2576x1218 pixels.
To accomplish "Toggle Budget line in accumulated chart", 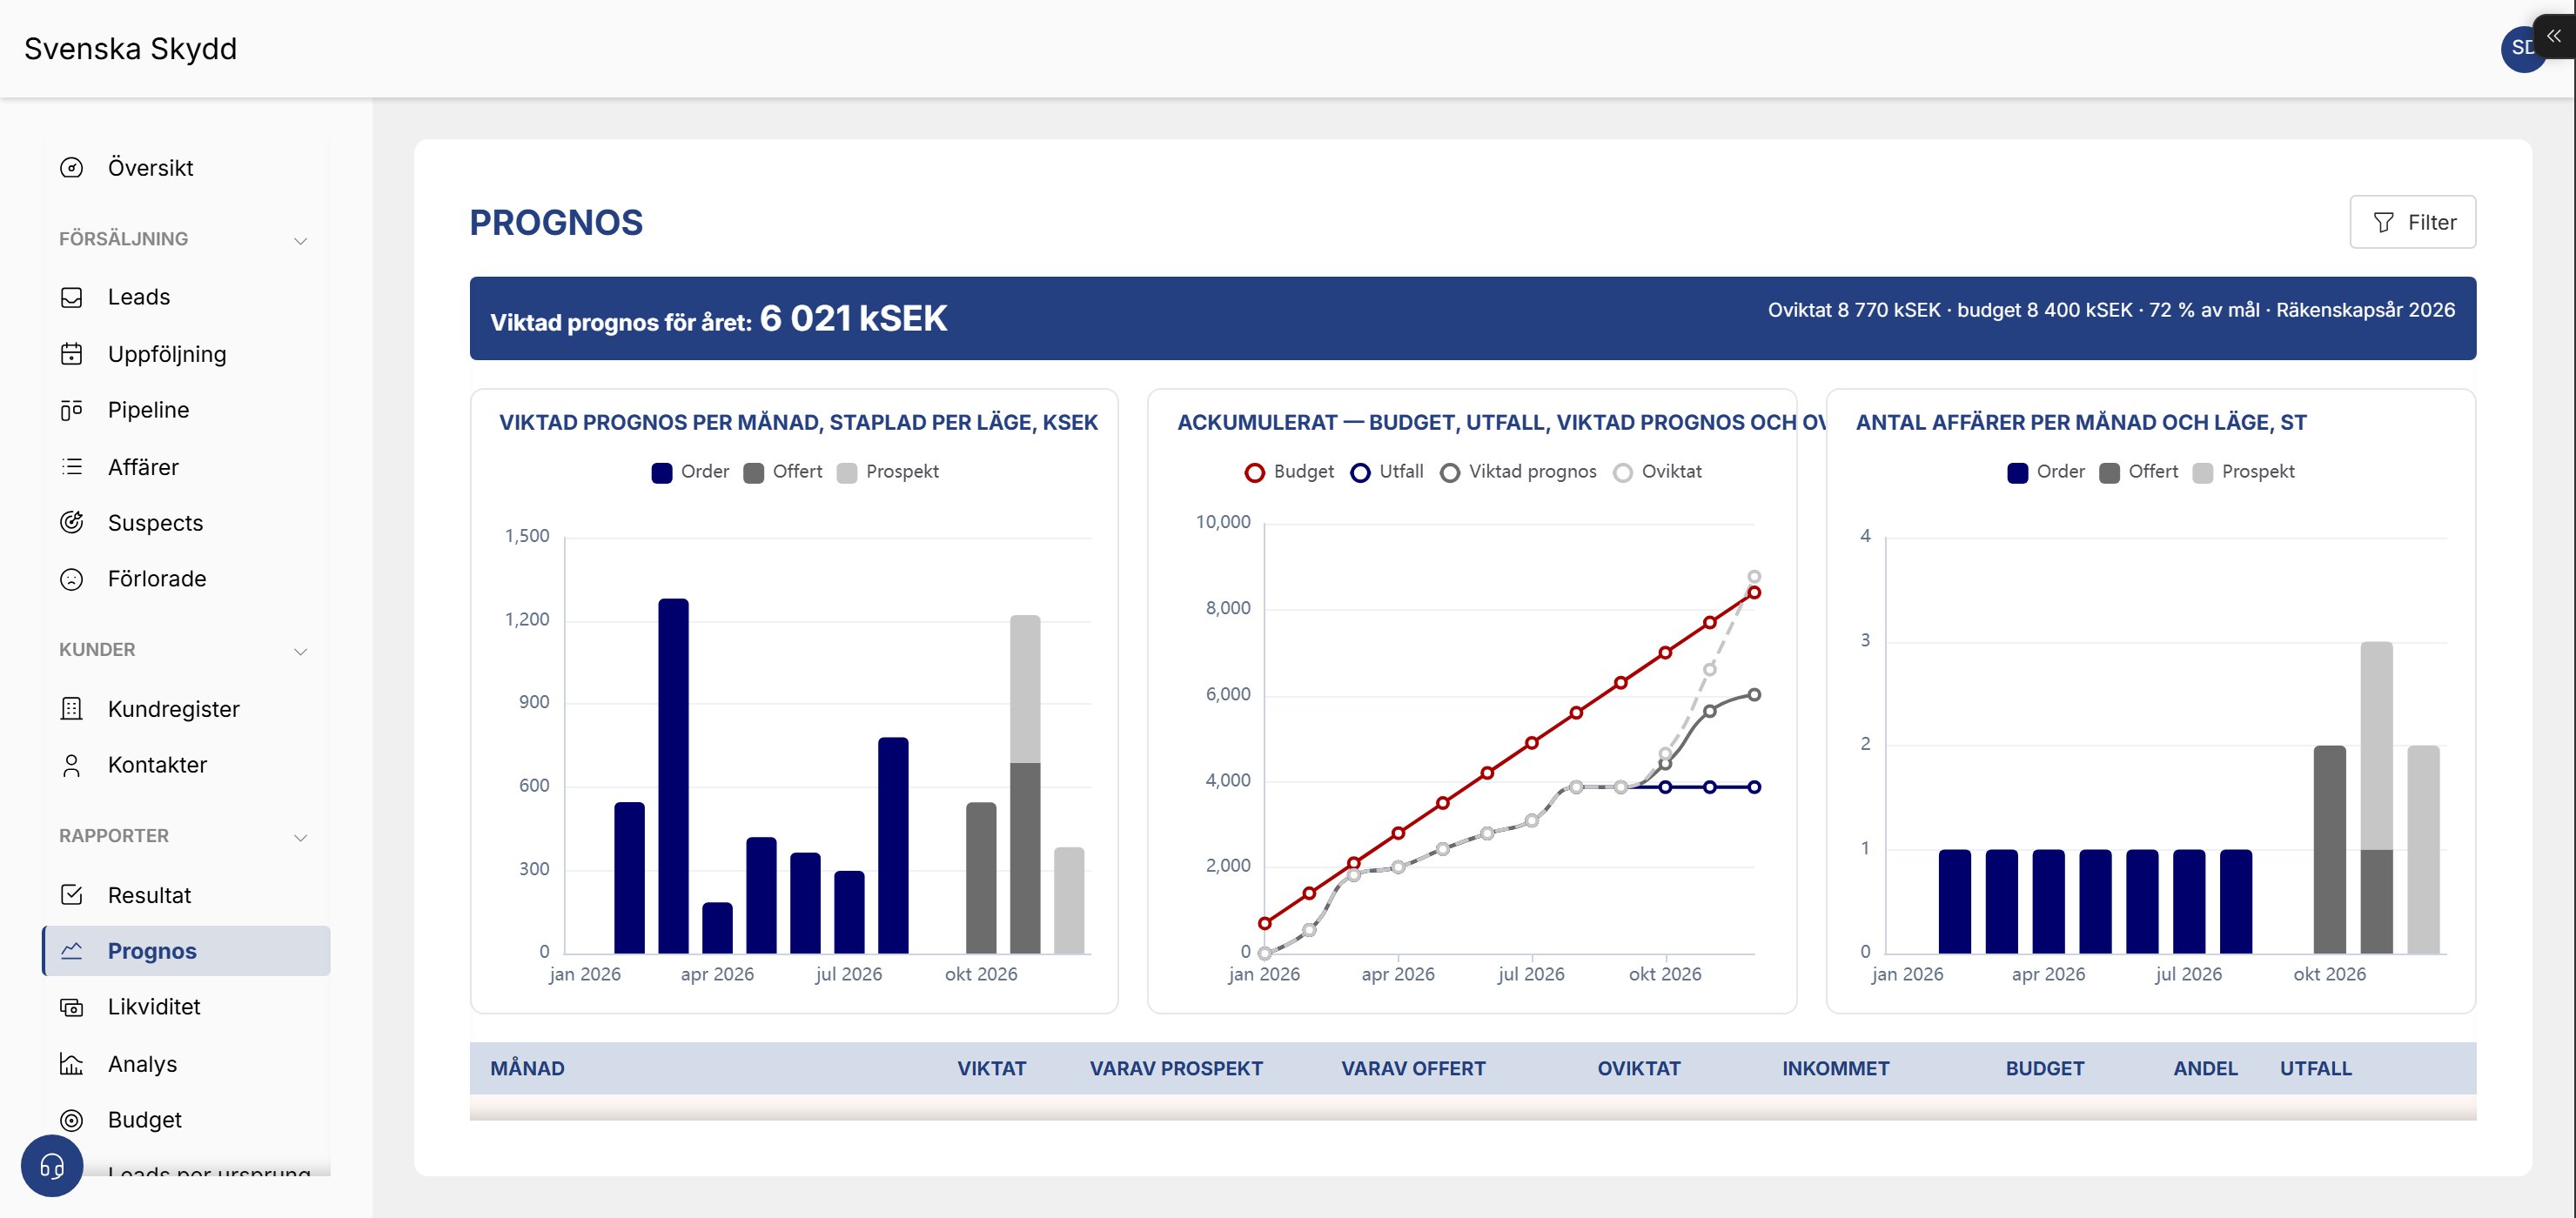I will point(1289,472).
